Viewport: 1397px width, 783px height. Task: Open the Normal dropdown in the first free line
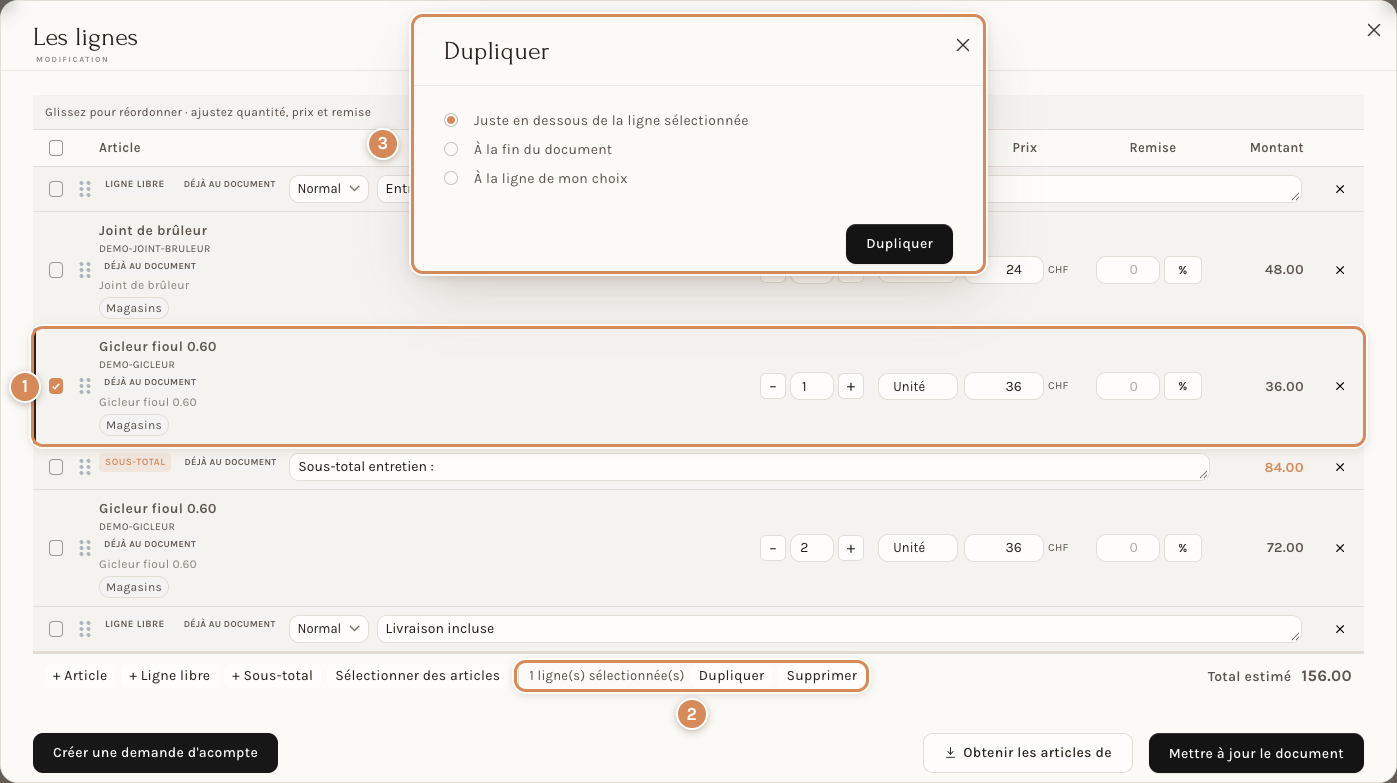(x=329, y=189)
